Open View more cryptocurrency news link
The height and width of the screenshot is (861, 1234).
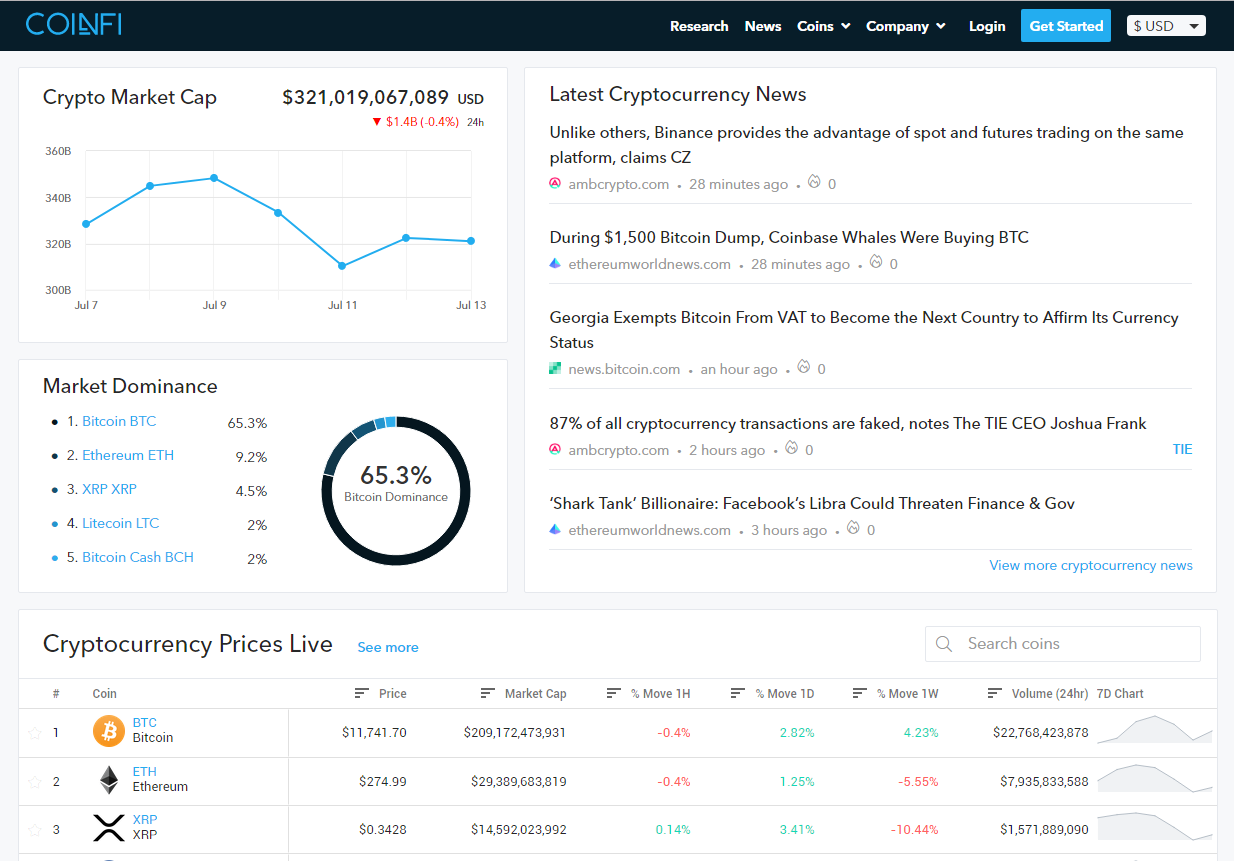click(x=1091, y=565)
